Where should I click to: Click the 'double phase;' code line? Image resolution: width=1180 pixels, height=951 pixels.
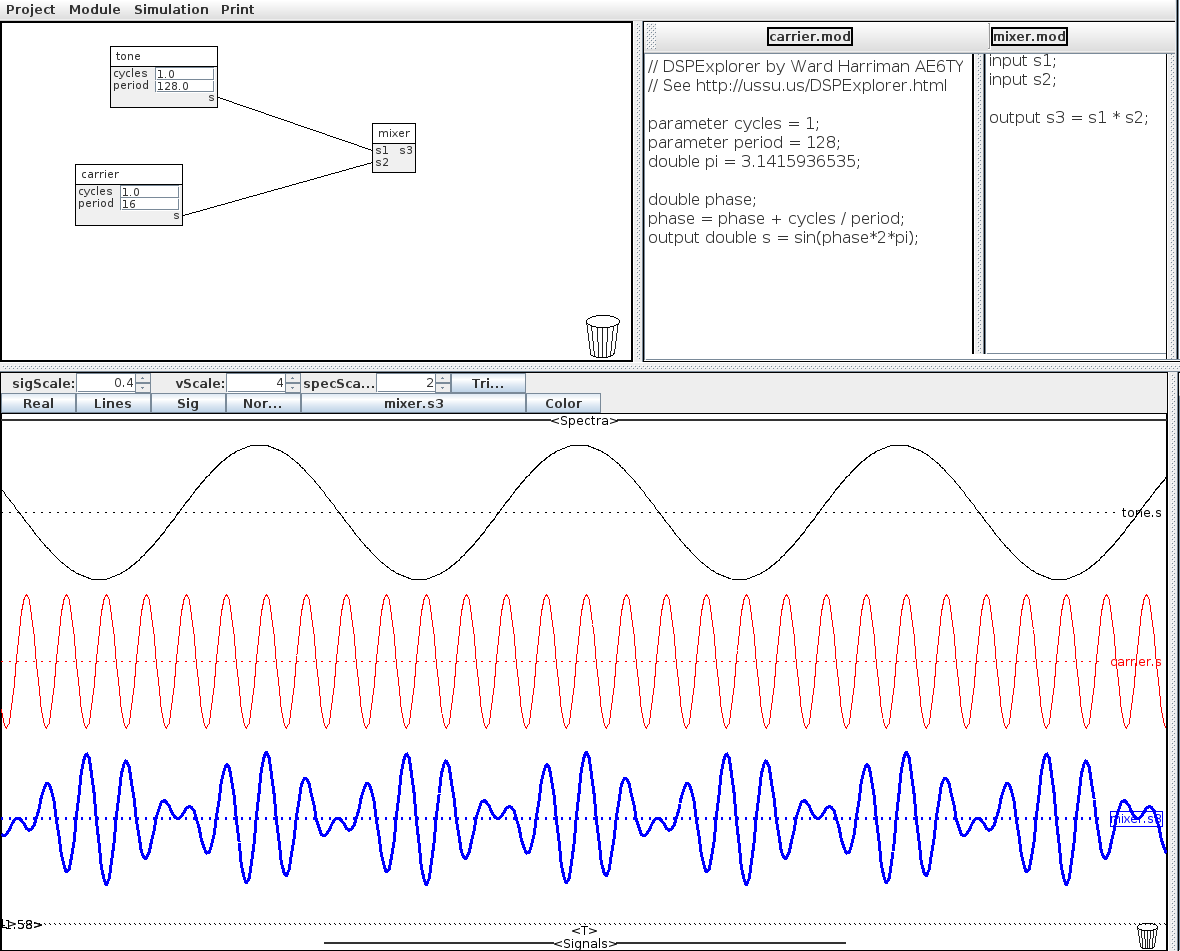click(701, 199)
